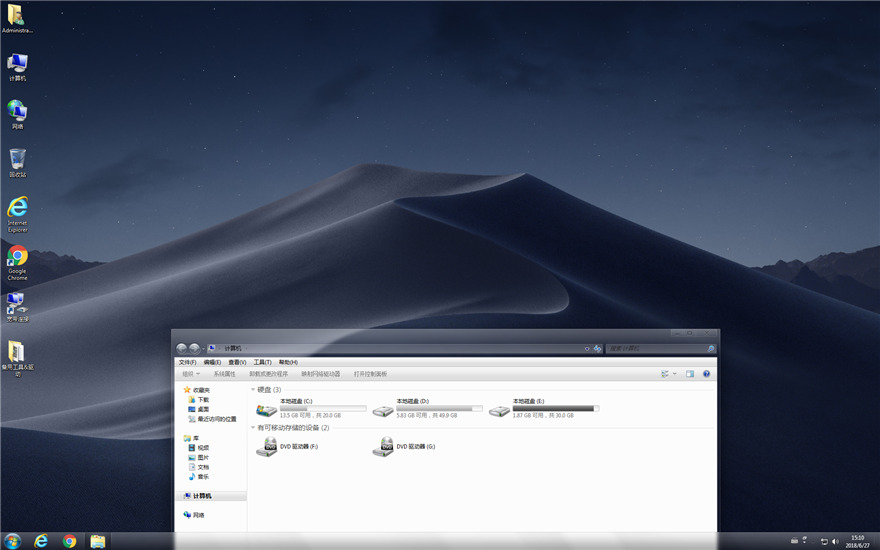The height and width of the screenshot is (550, 880).
Task: Click the Explorer forward arrow button
Action: [x=194, y=349]
